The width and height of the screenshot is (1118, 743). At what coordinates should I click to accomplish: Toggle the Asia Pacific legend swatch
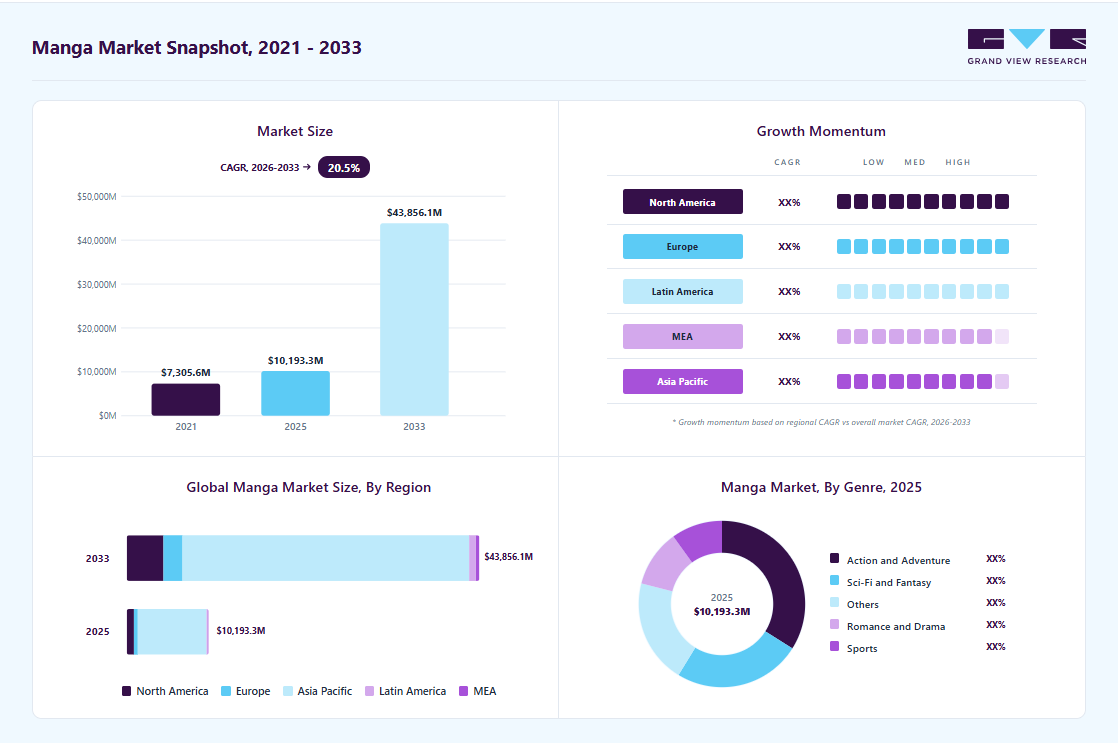(x=287, y=691)
